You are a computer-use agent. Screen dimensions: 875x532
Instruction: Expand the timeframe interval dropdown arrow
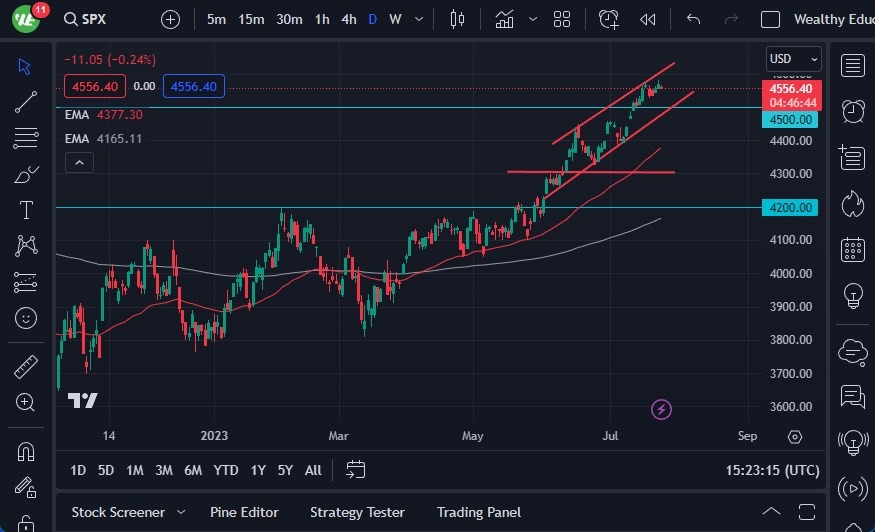(418, 19)
